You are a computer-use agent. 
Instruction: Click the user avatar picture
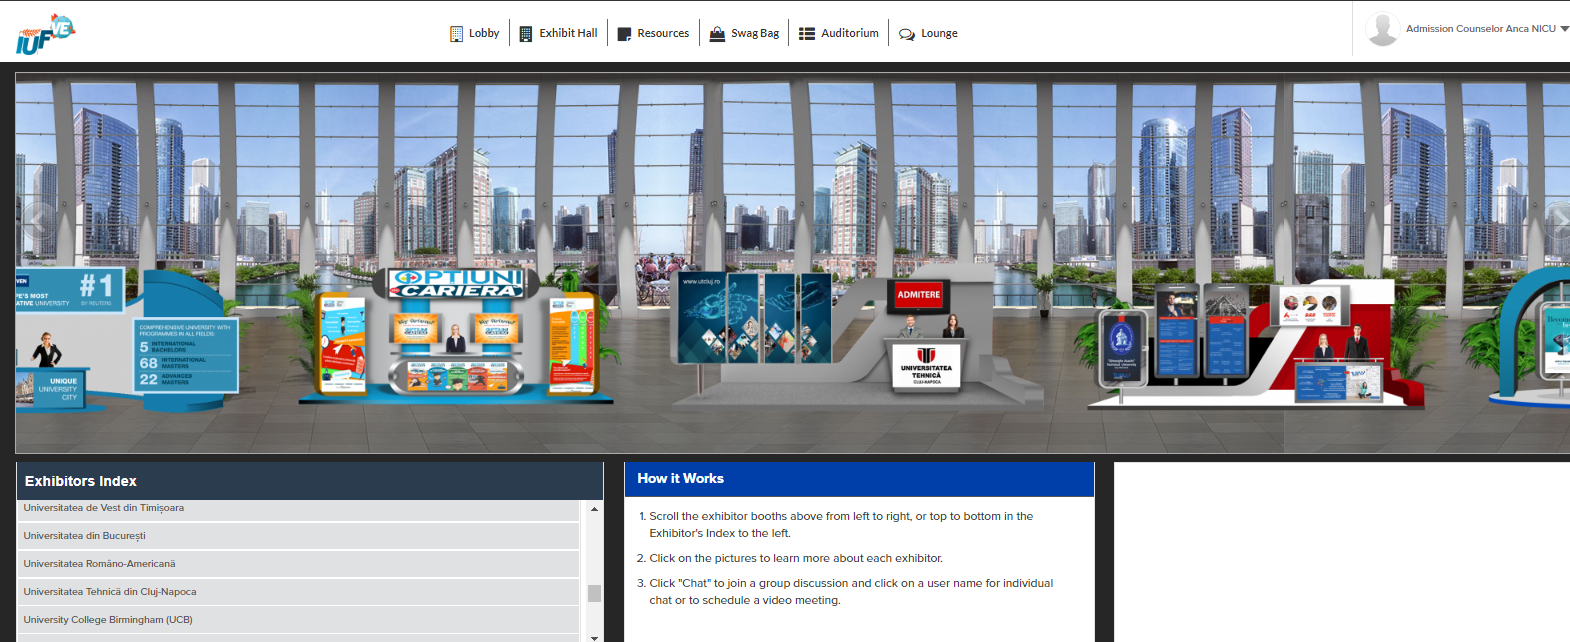[x=1382, y=29]
